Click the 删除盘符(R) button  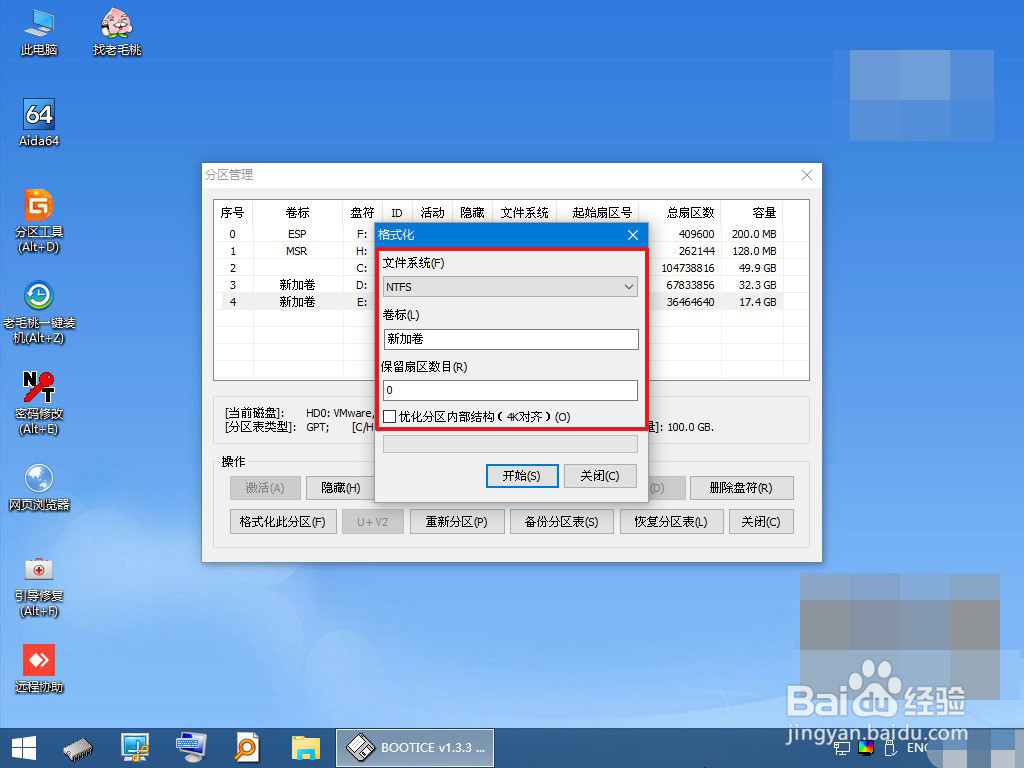tap(741, 488)
